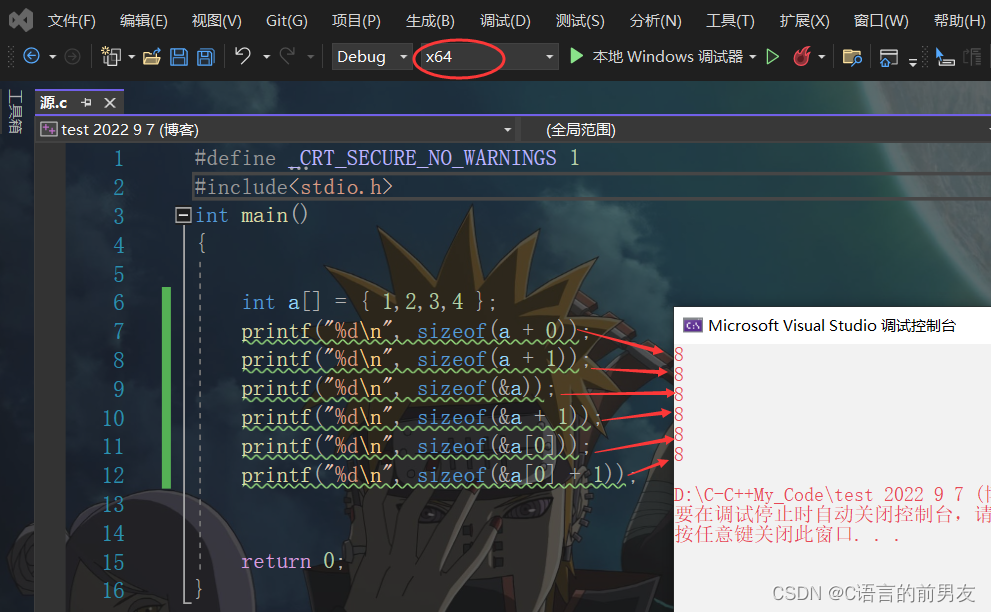Click the navigate backward arrow icon
Viewport: 991px width, 612px height.
(x=32, y=56)
